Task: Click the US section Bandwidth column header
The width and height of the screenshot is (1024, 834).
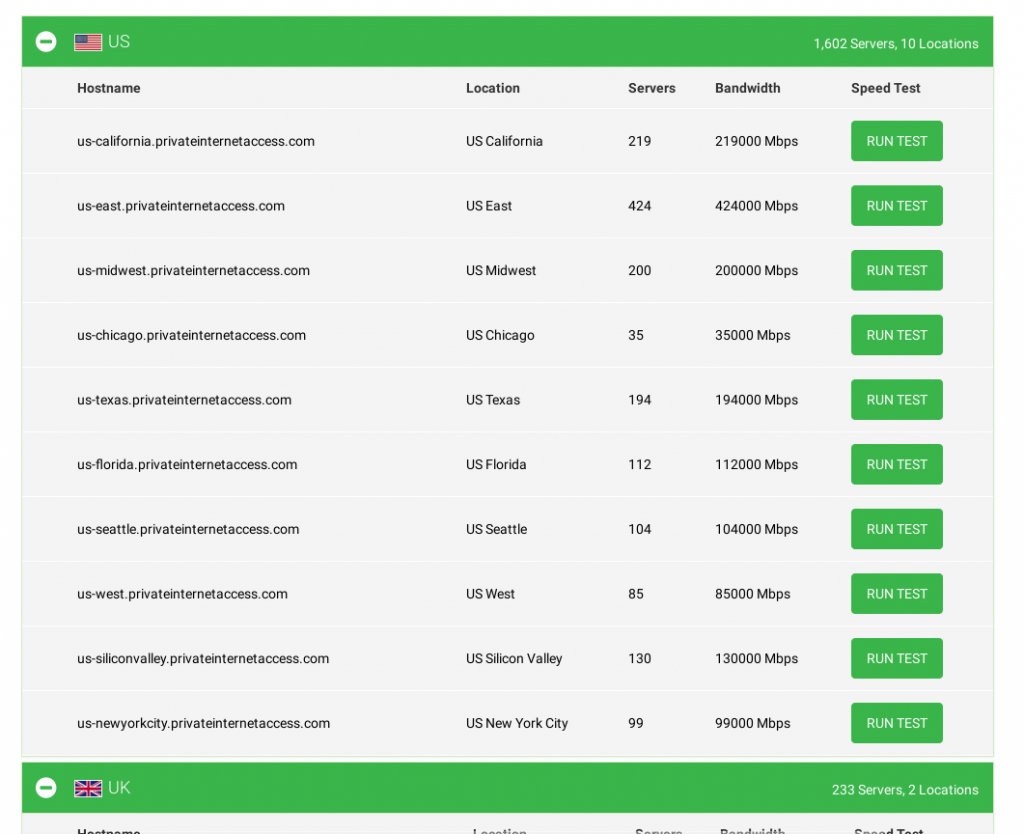Action: pyautogui.click(x=748, y=88)
